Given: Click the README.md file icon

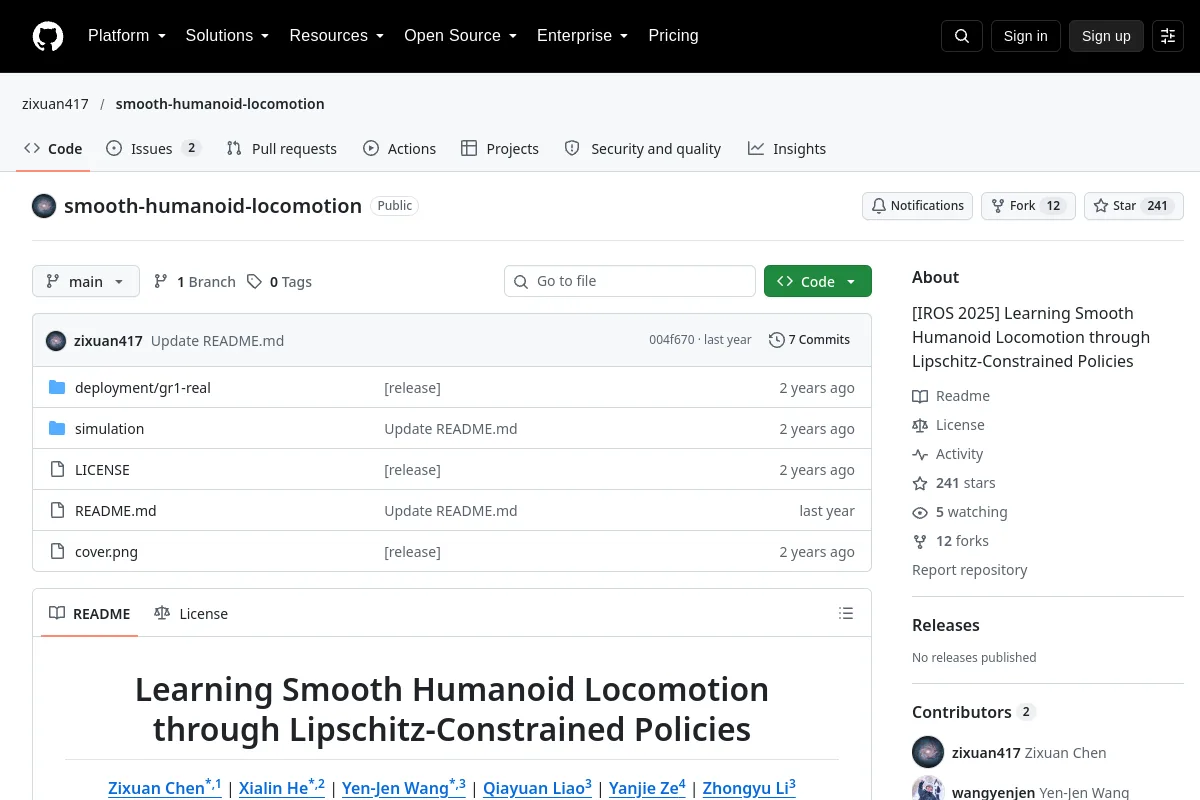Looking at the screenshot, I should click(x=57, y=511).
